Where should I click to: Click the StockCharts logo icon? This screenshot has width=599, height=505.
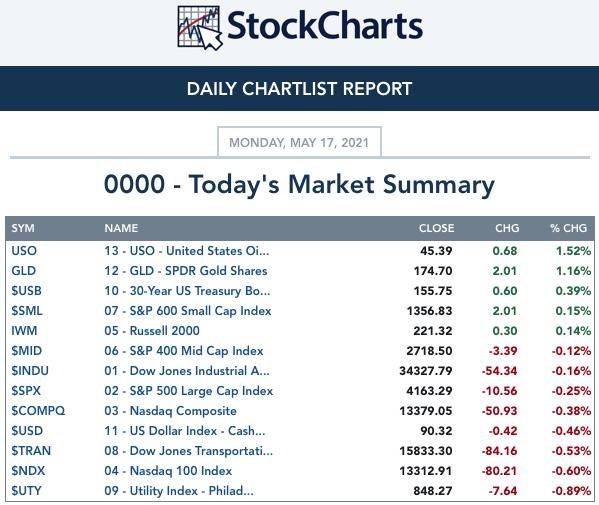[200, 28]
